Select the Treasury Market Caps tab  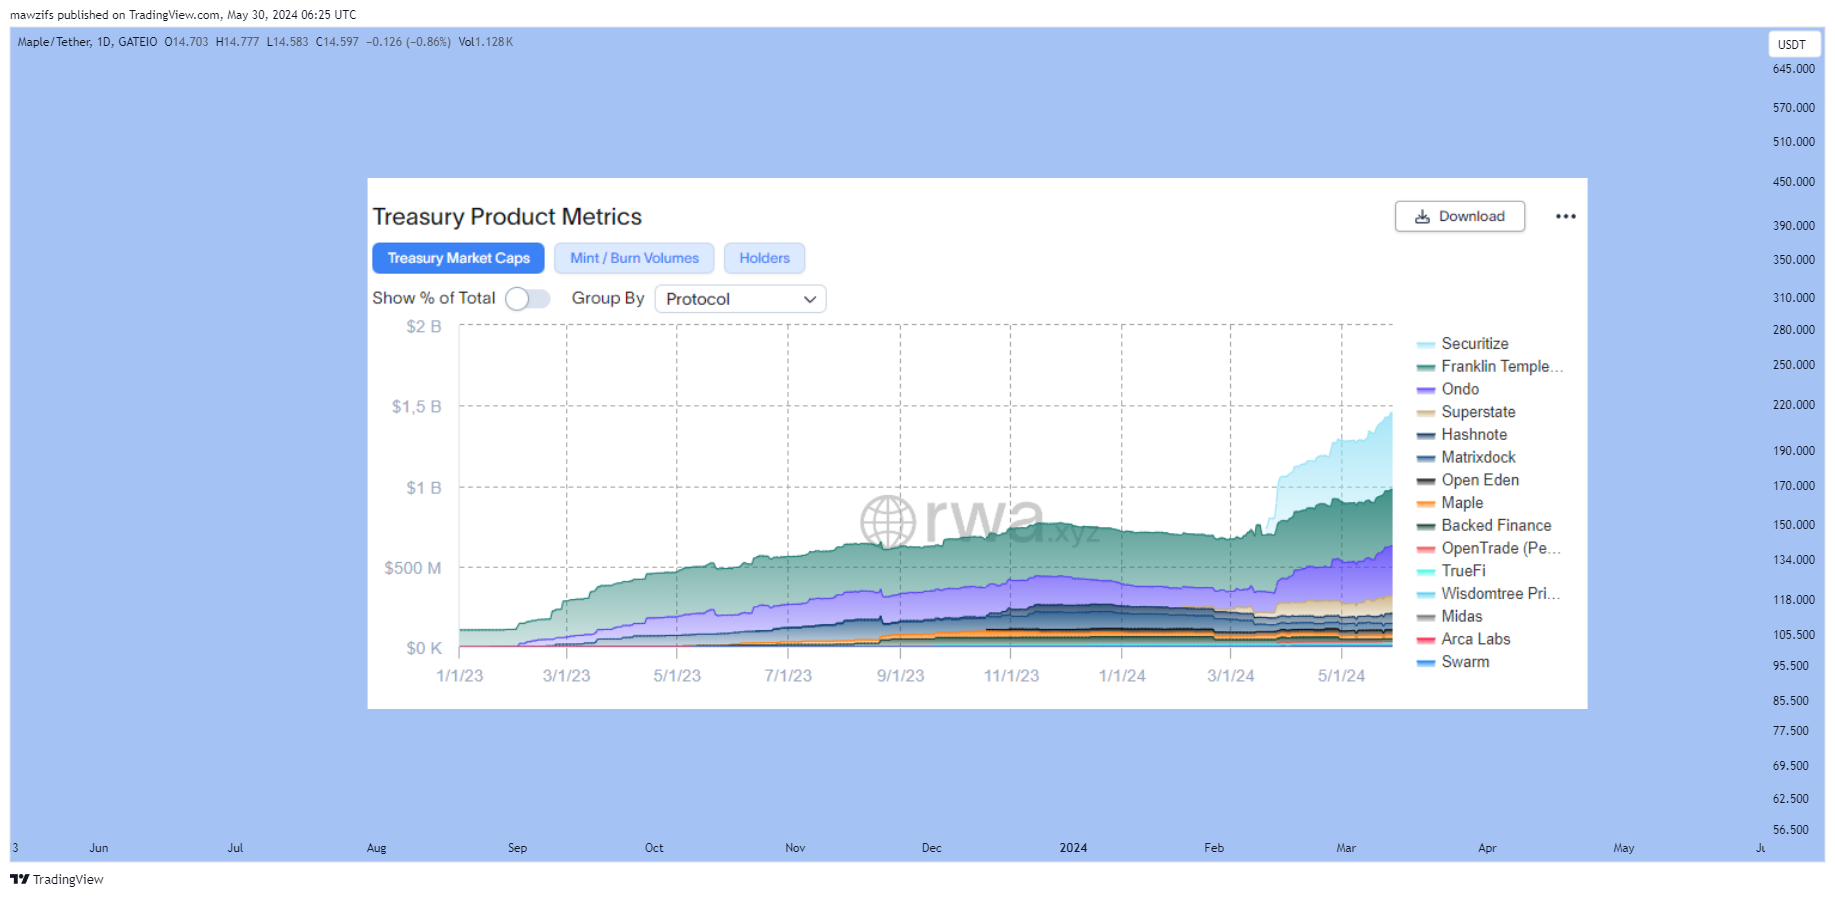click(x=458, y=258)
